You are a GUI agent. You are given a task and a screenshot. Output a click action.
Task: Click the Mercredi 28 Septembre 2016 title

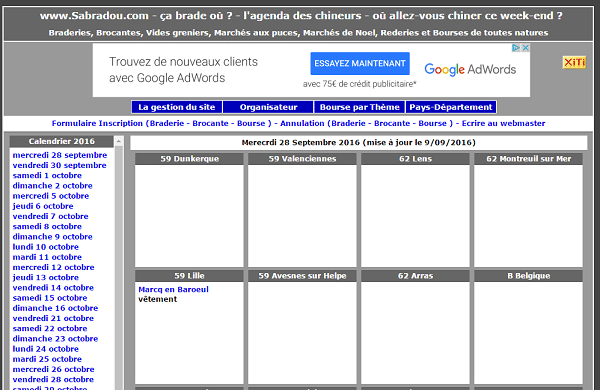pos(359,142)
